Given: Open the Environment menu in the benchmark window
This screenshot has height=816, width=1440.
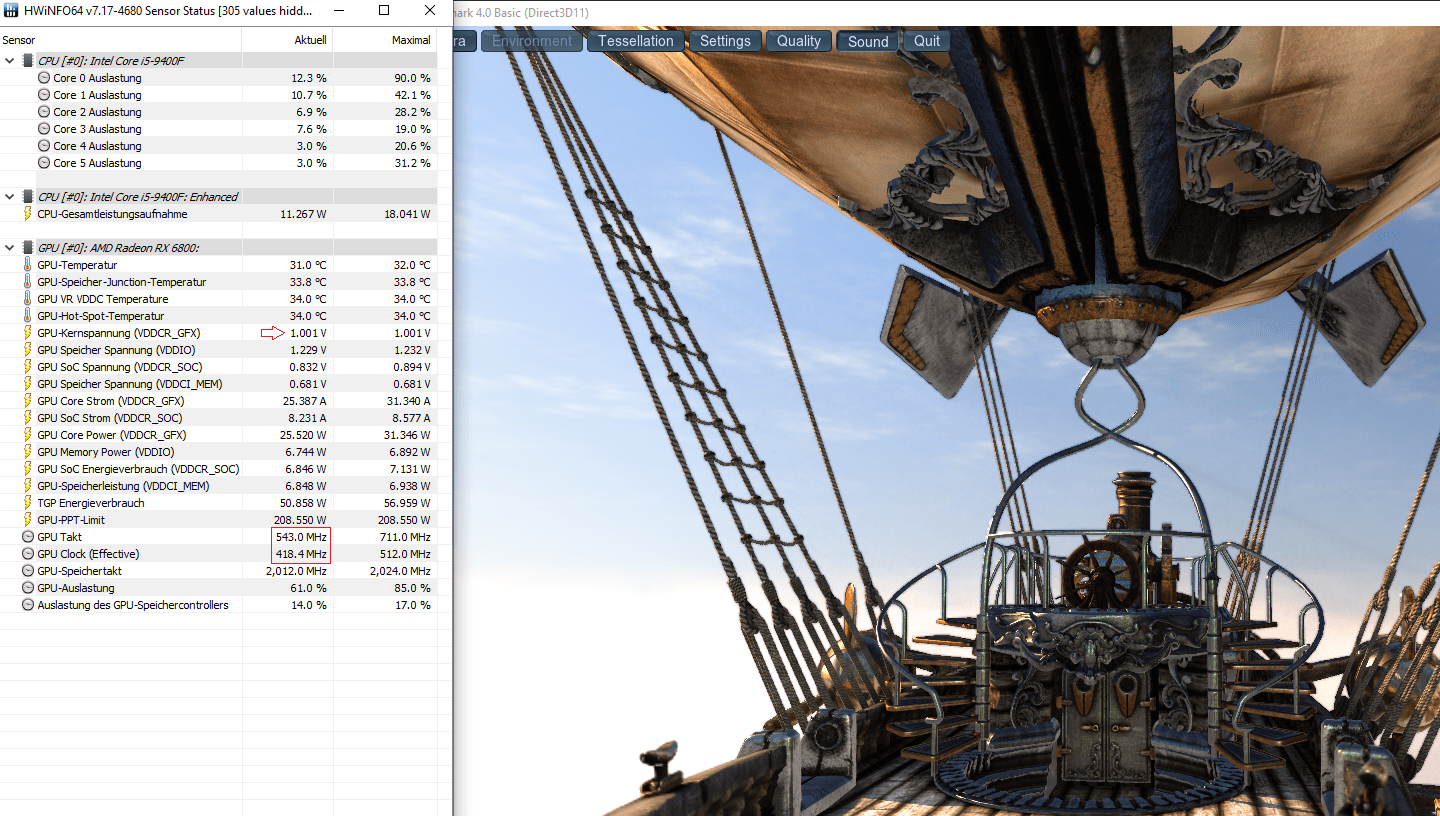Looking at the screenshot, I should [532, 41].
